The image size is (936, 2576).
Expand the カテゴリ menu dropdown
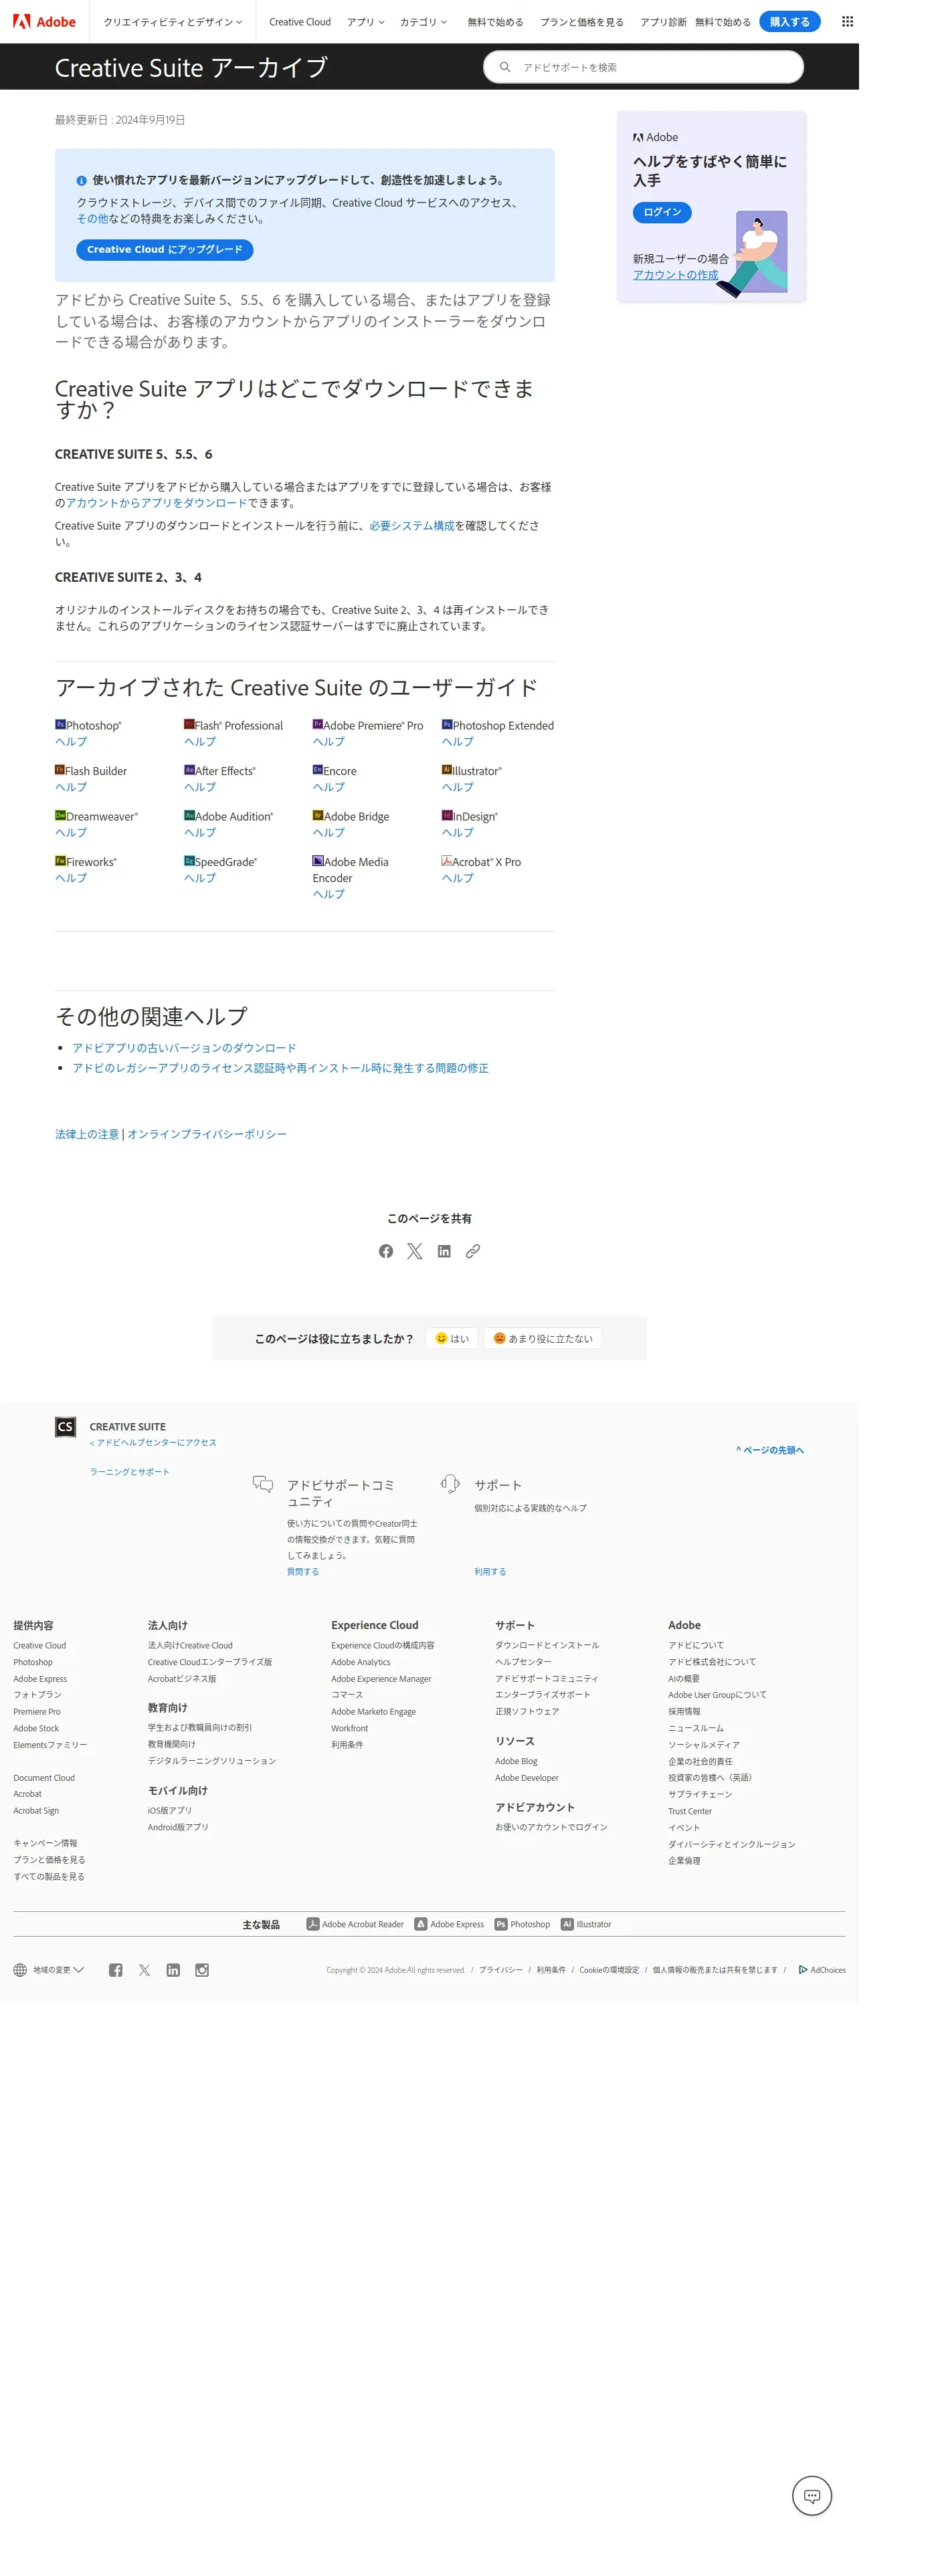423,22
